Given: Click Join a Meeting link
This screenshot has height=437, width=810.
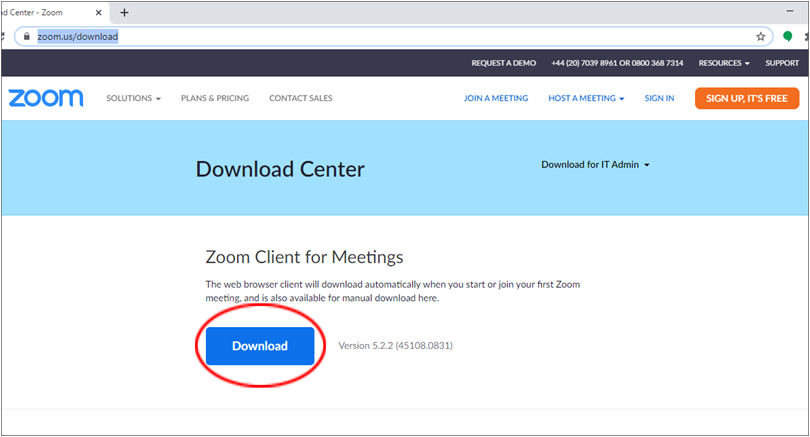Looking at the screenshot, I should pos(496,98).
